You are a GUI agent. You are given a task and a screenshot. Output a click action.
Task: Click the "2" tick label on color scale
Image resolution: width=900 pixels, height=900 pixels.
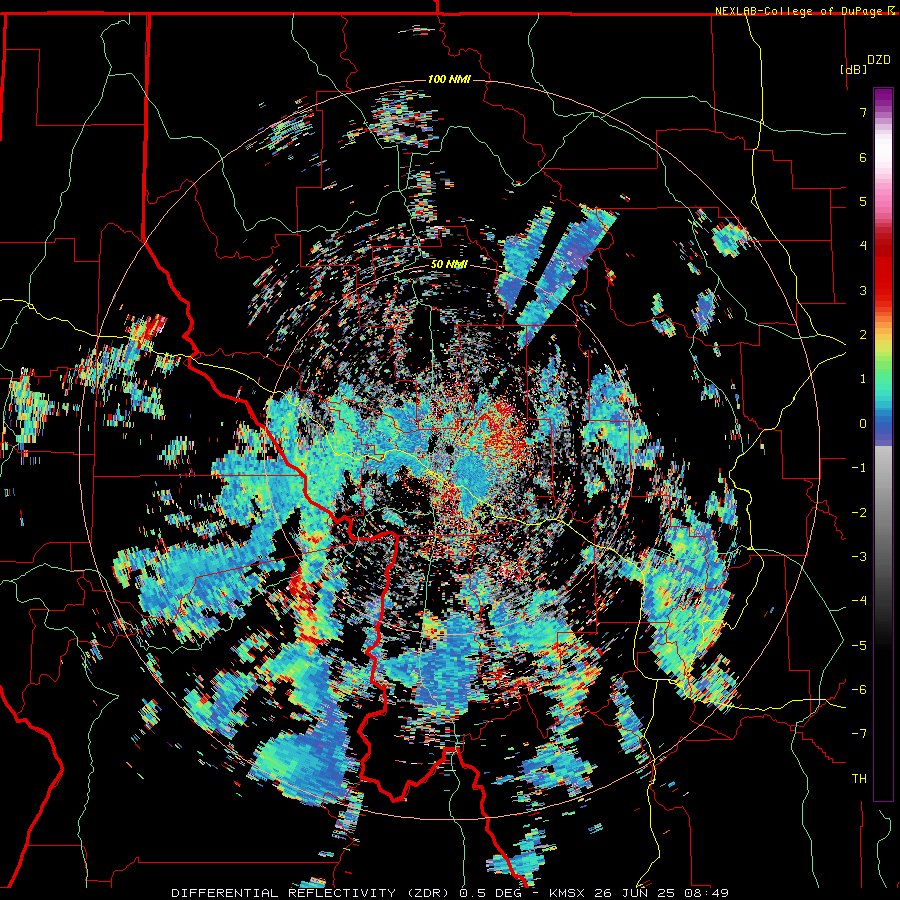click(x=863, y=335)
